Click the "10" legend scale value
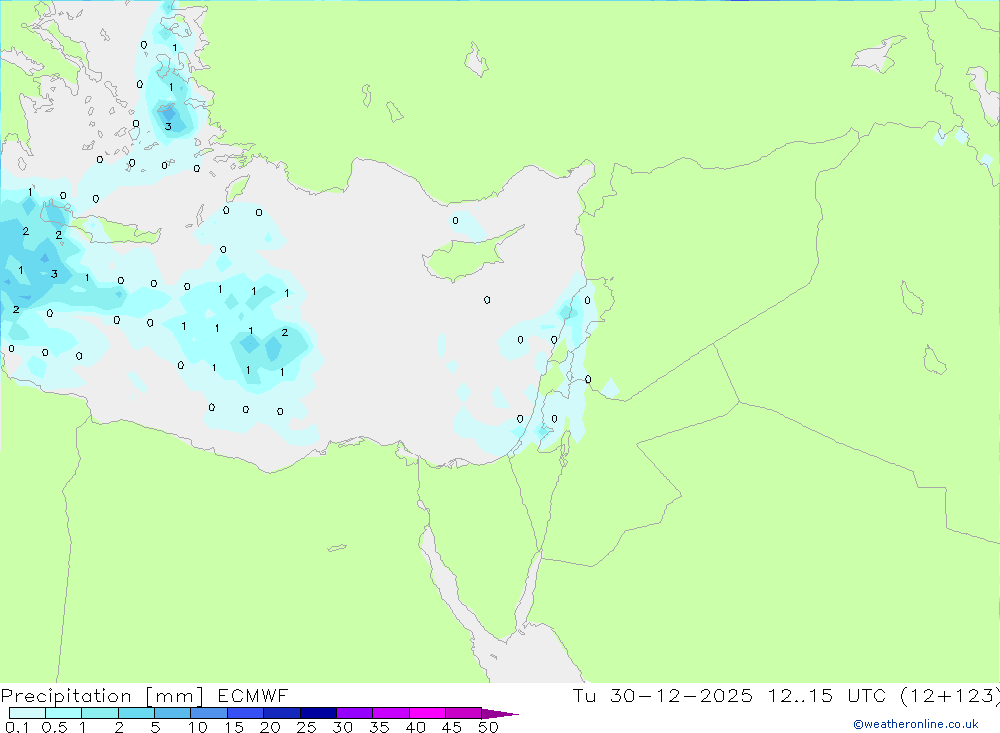 coord(198,727)
